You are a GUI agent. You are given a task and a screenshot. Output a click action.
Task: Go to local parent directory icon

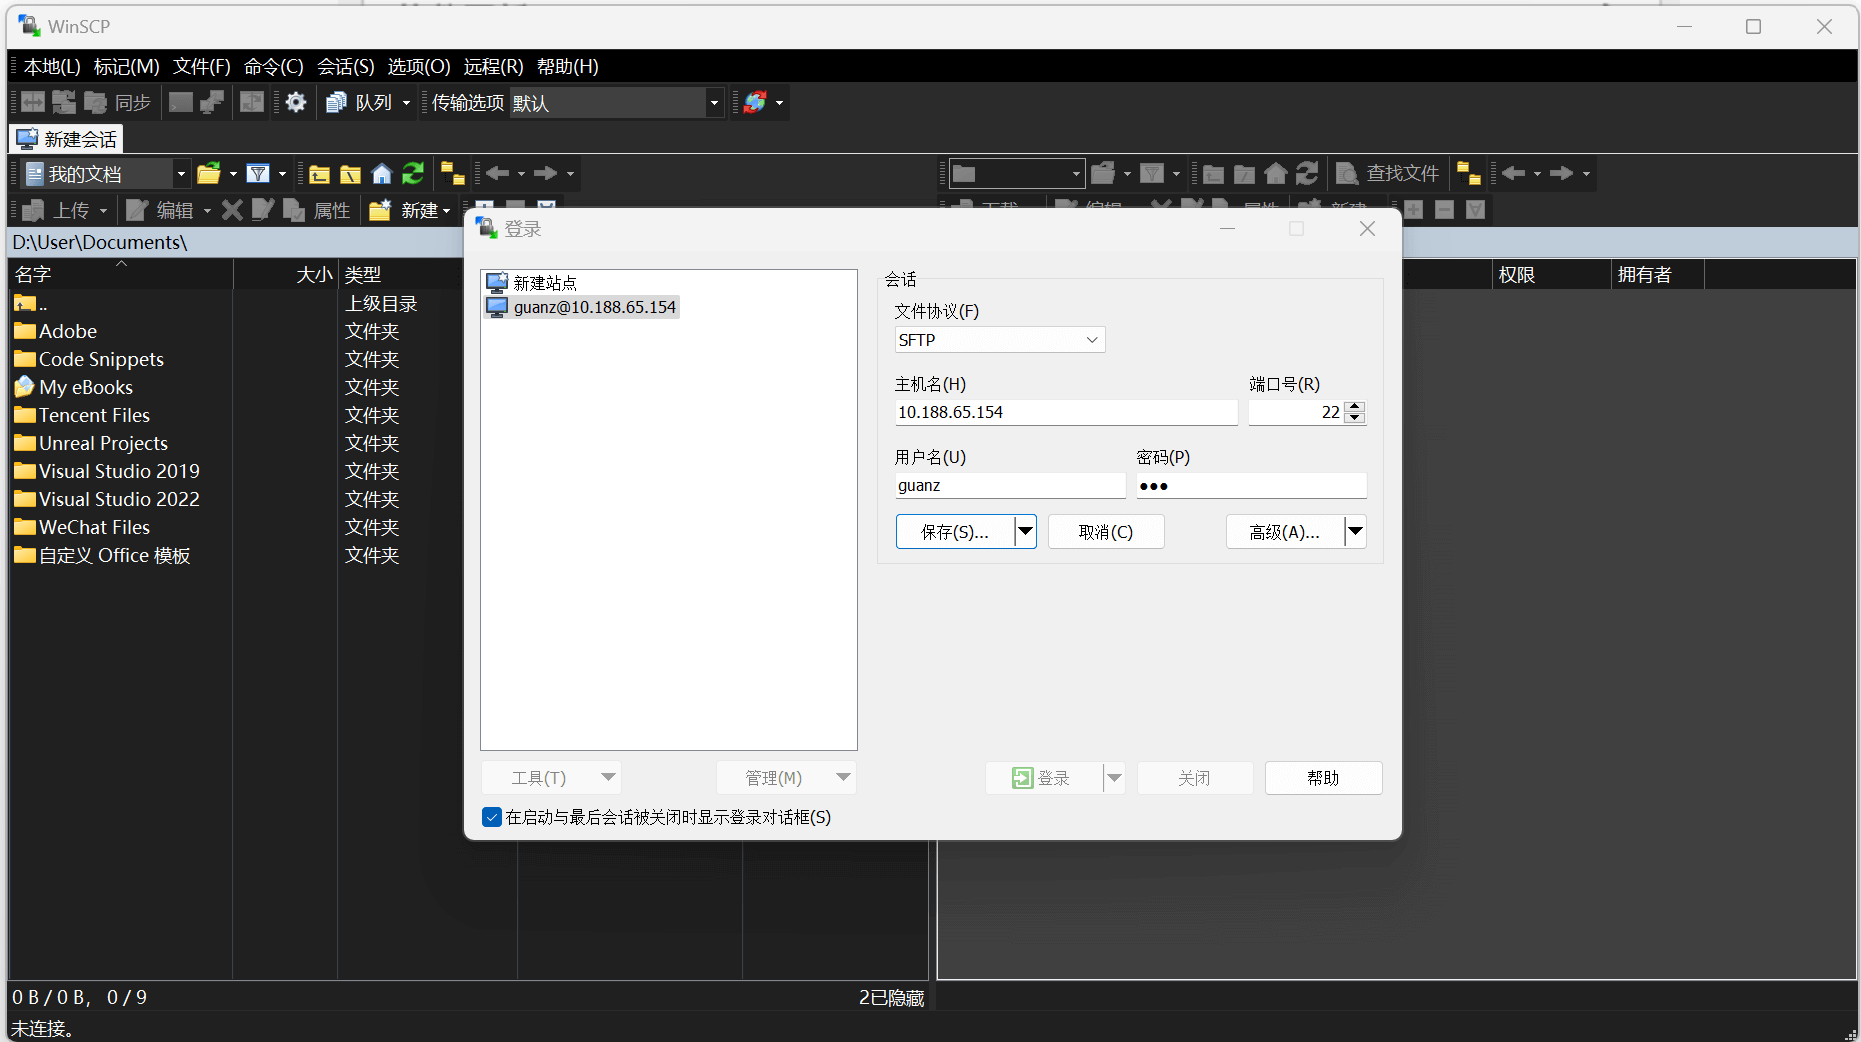[x=319, y=174]
